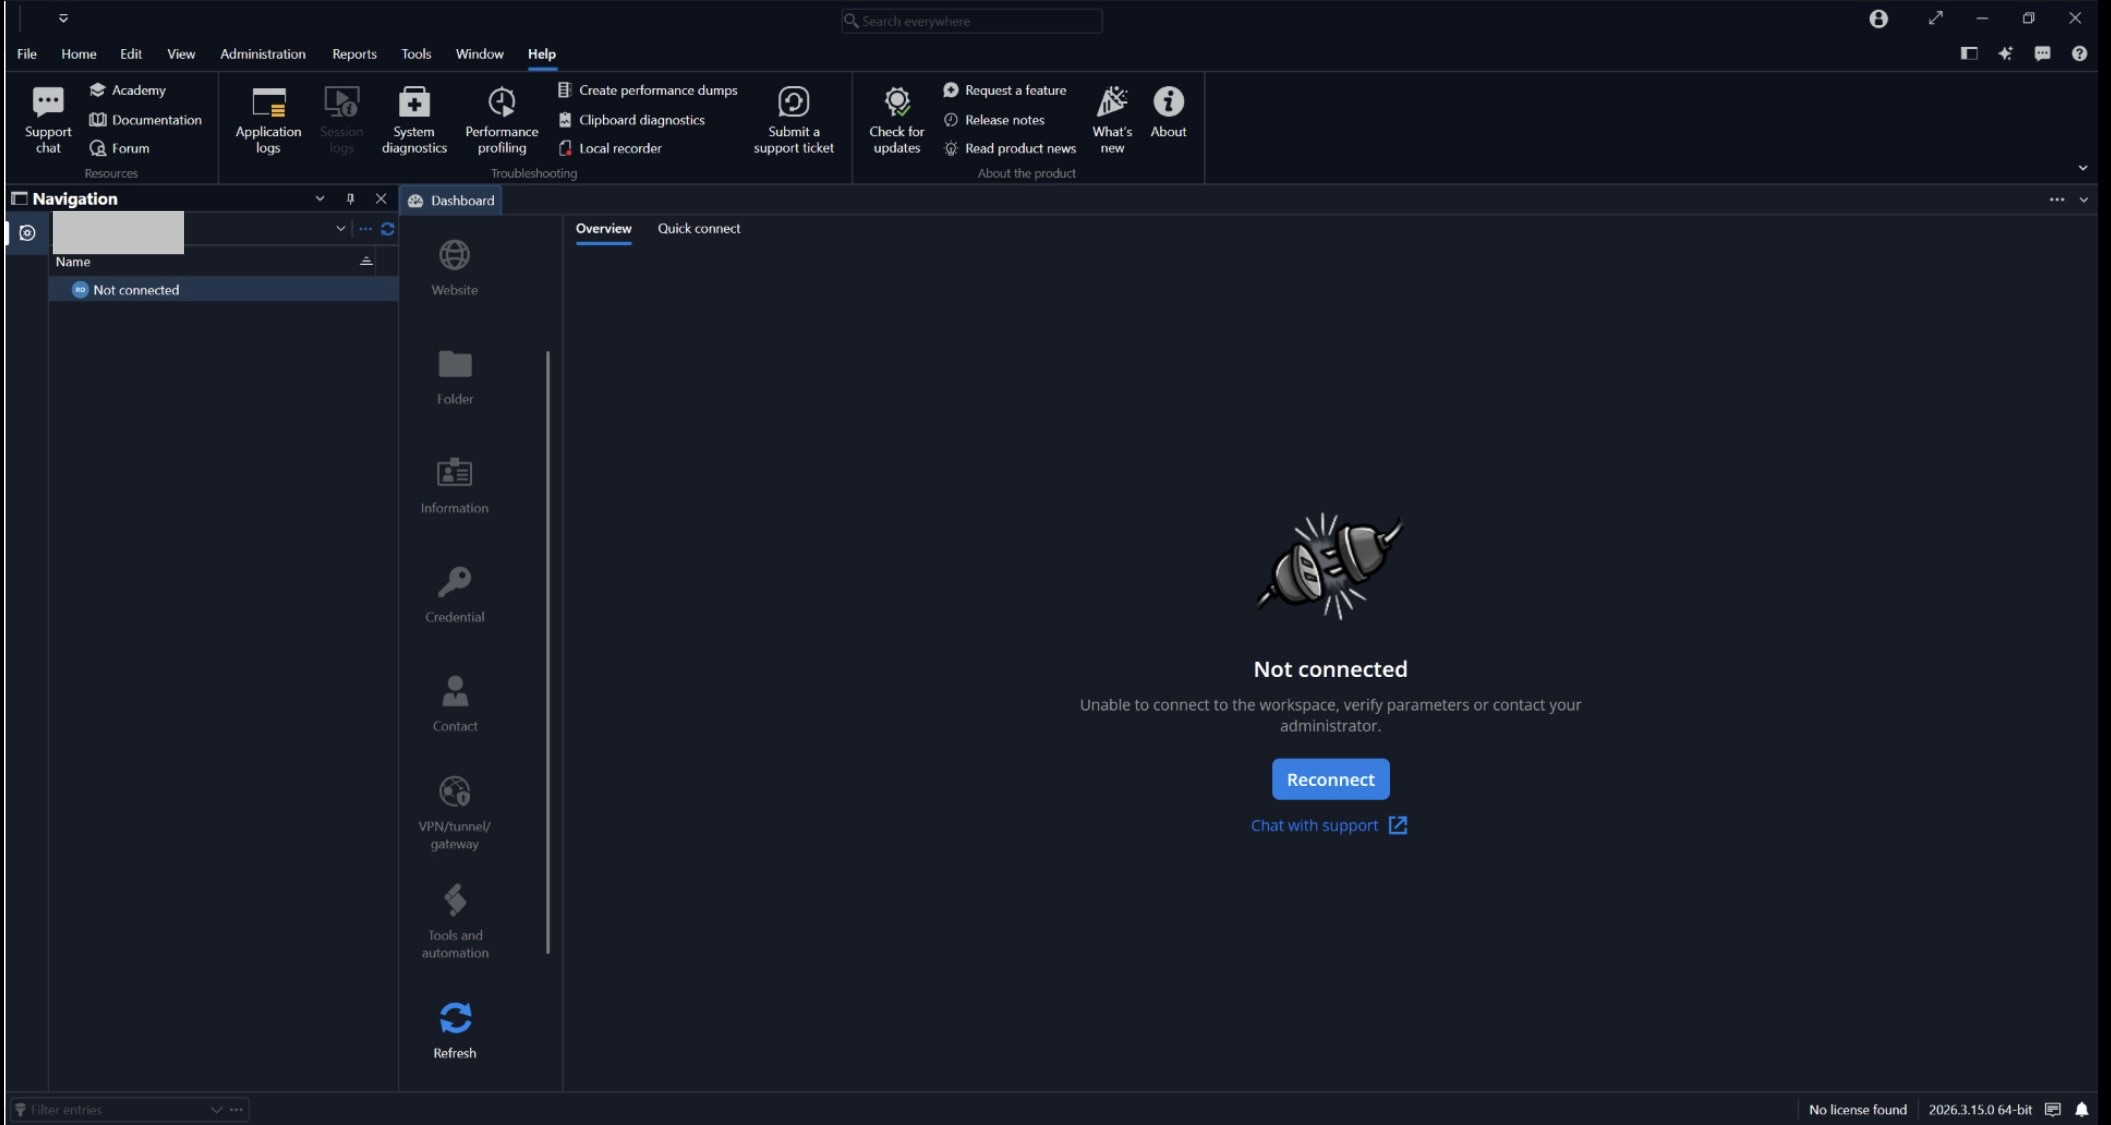Collapse the ribbon with the chevron
The width and height of the screenshot is (2111, 1125).
coord(2083,168)
